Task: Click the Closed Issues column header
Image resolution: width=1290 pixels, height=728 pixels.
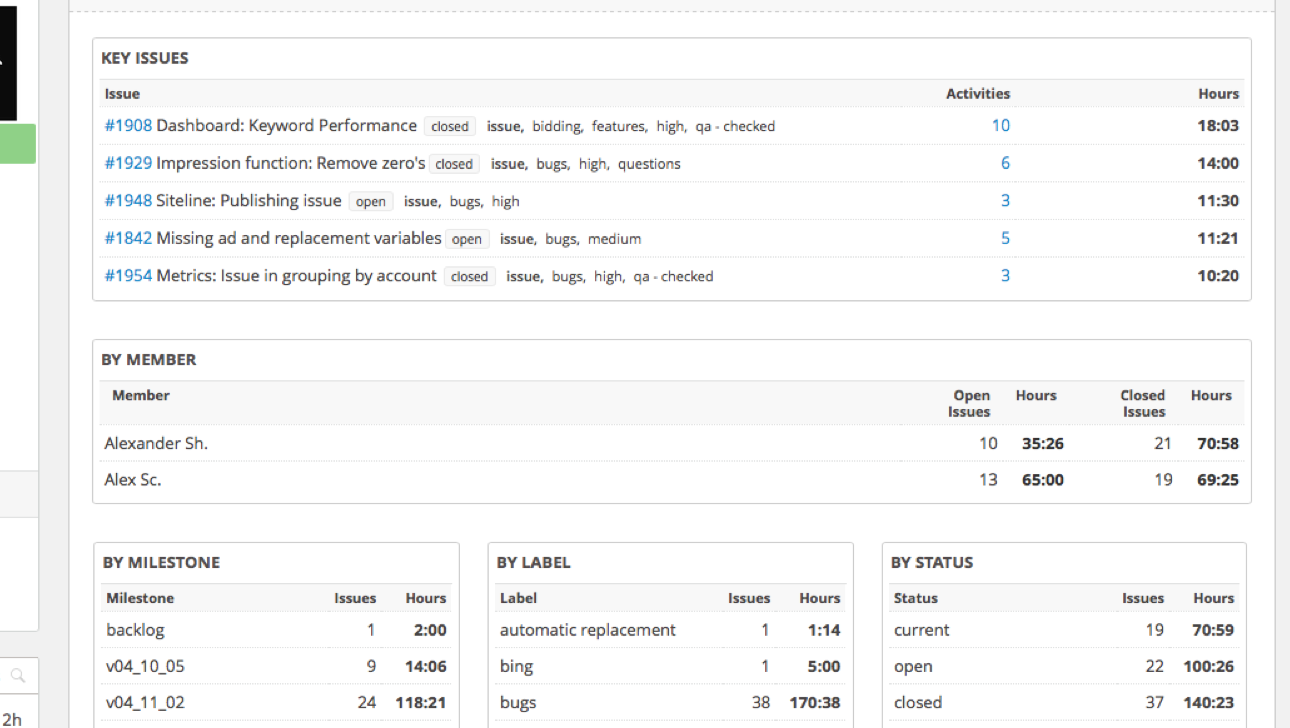Action: tap(1143, 404)
